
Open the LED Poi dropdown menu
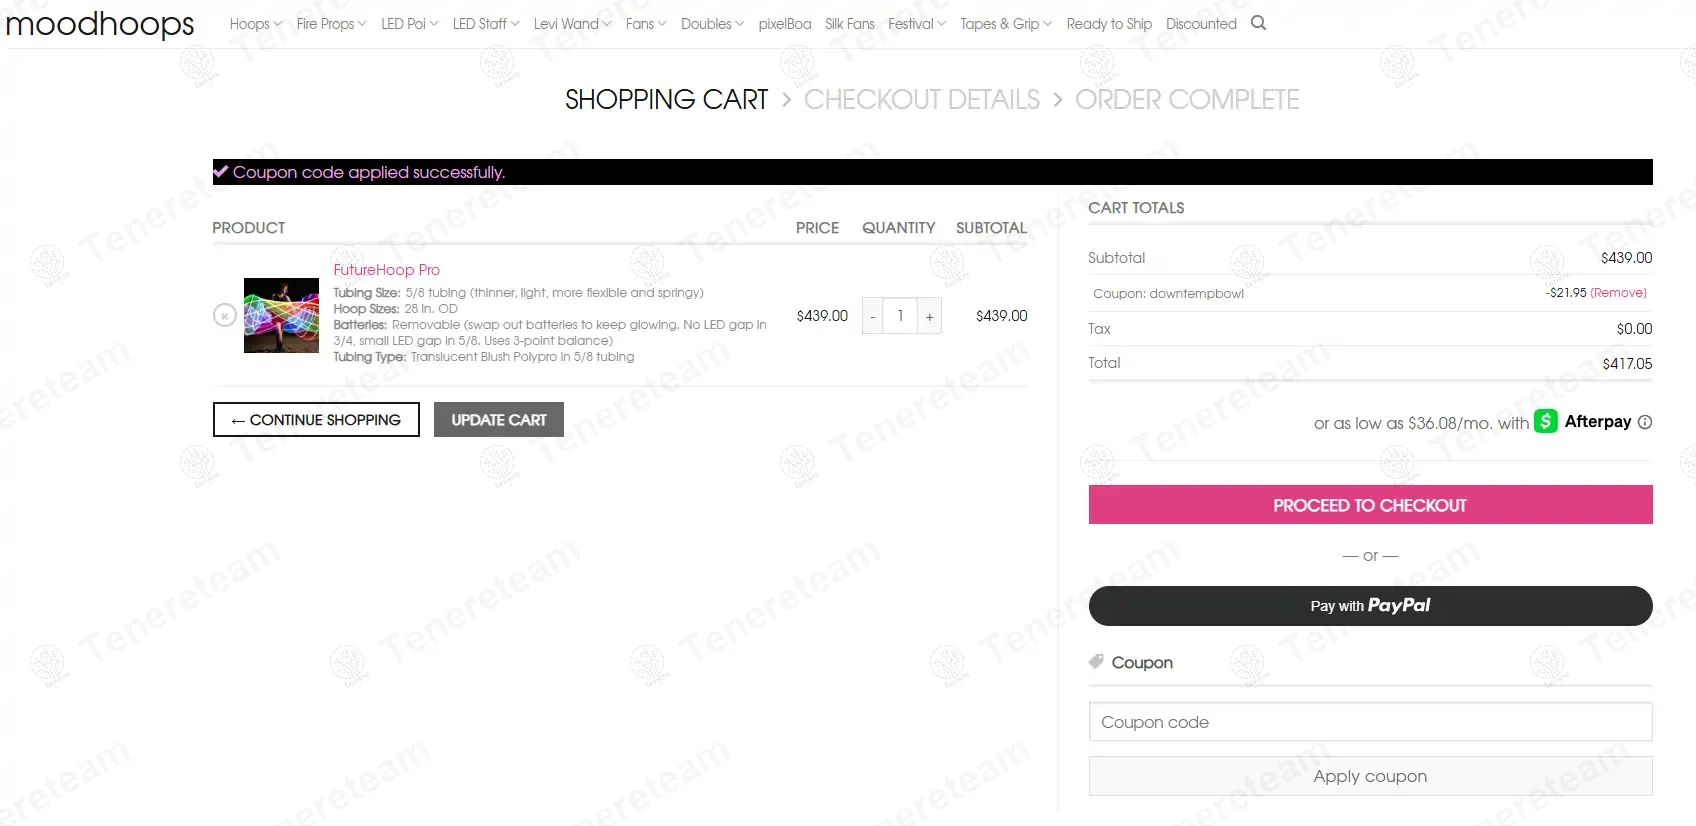click(409, 24)
